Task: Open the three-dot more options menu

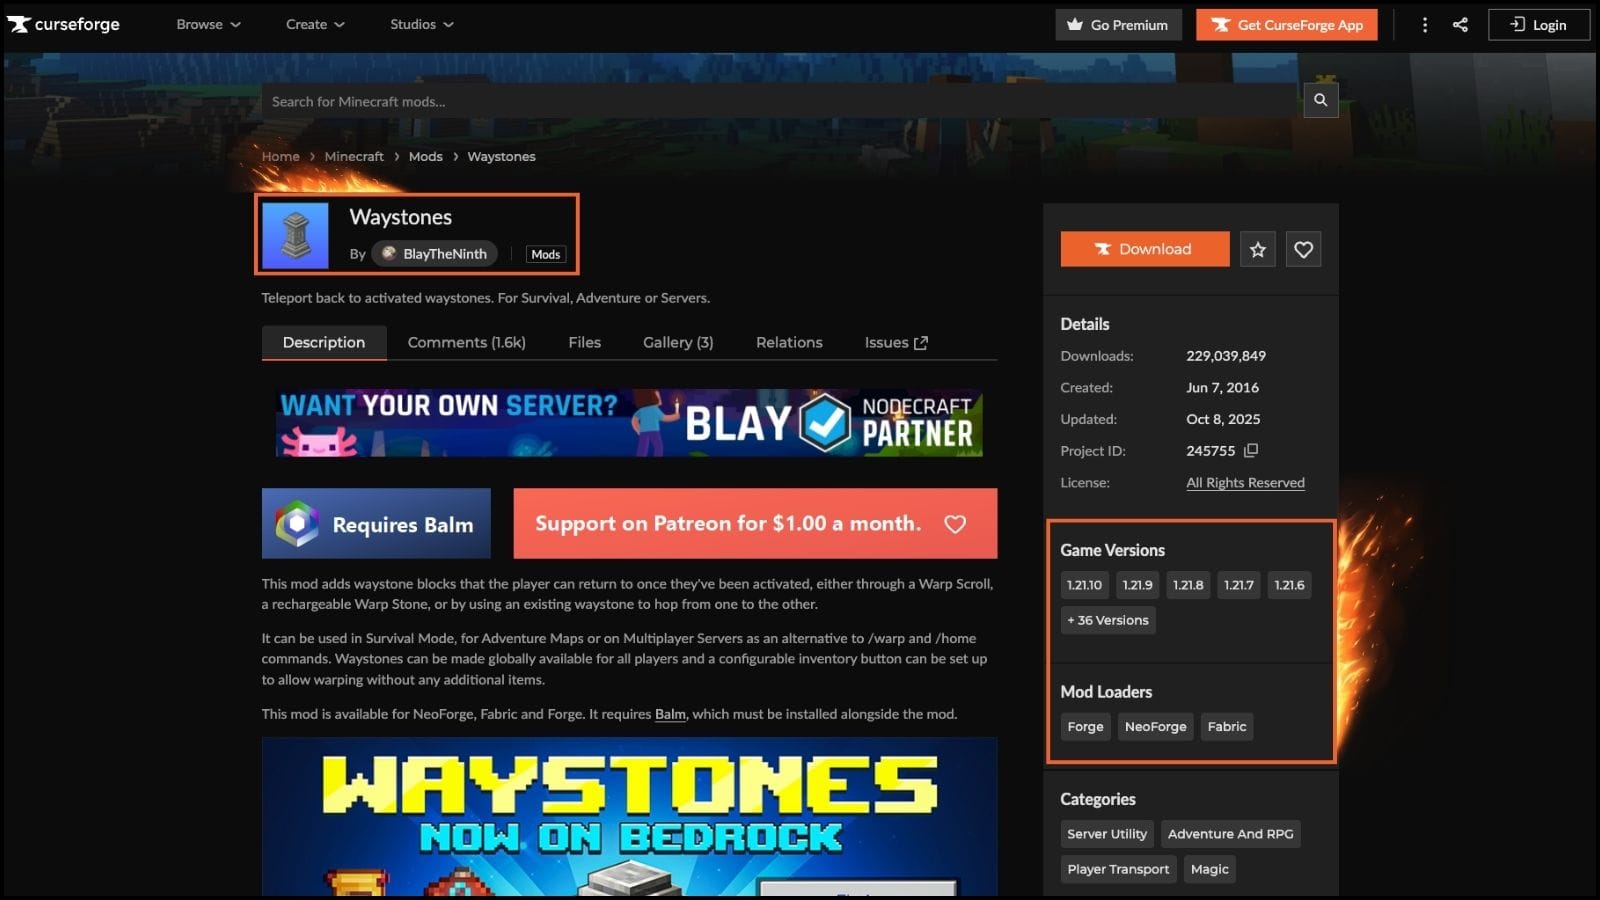Action: 1425,25
